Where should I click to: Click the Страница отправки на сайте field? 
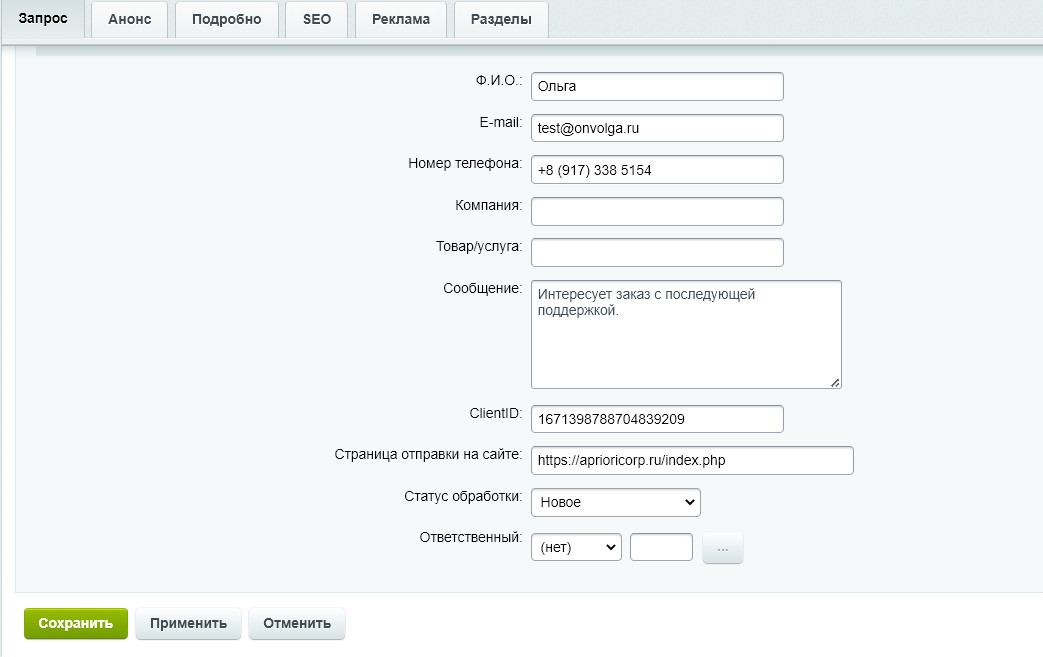tap(692, 460)
